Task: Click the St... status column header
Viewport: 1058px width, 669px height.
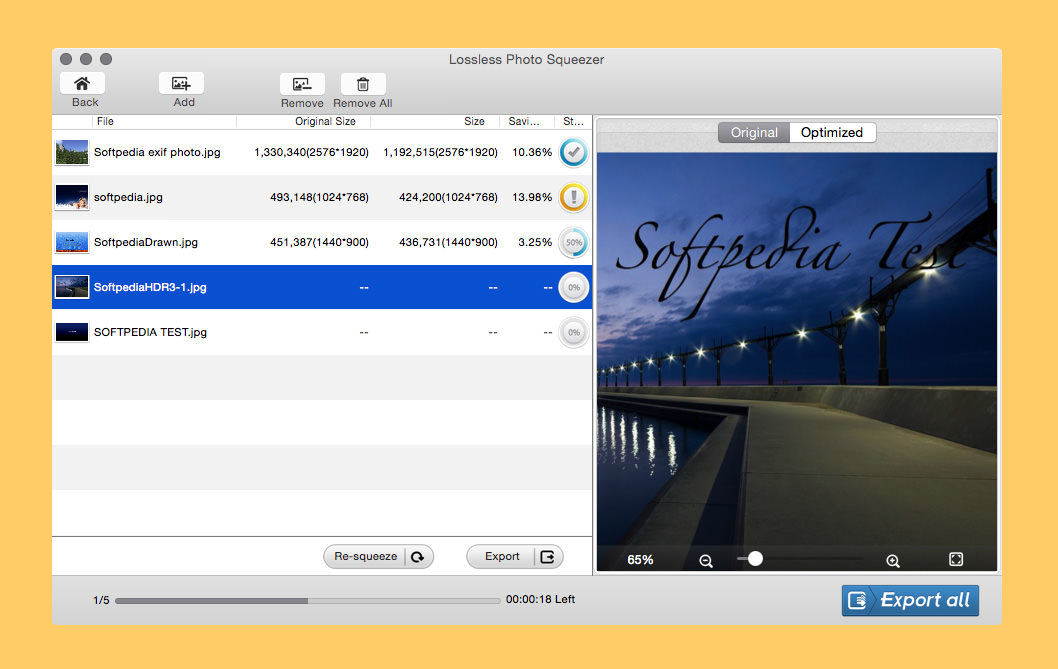Action: click(573, 122)
